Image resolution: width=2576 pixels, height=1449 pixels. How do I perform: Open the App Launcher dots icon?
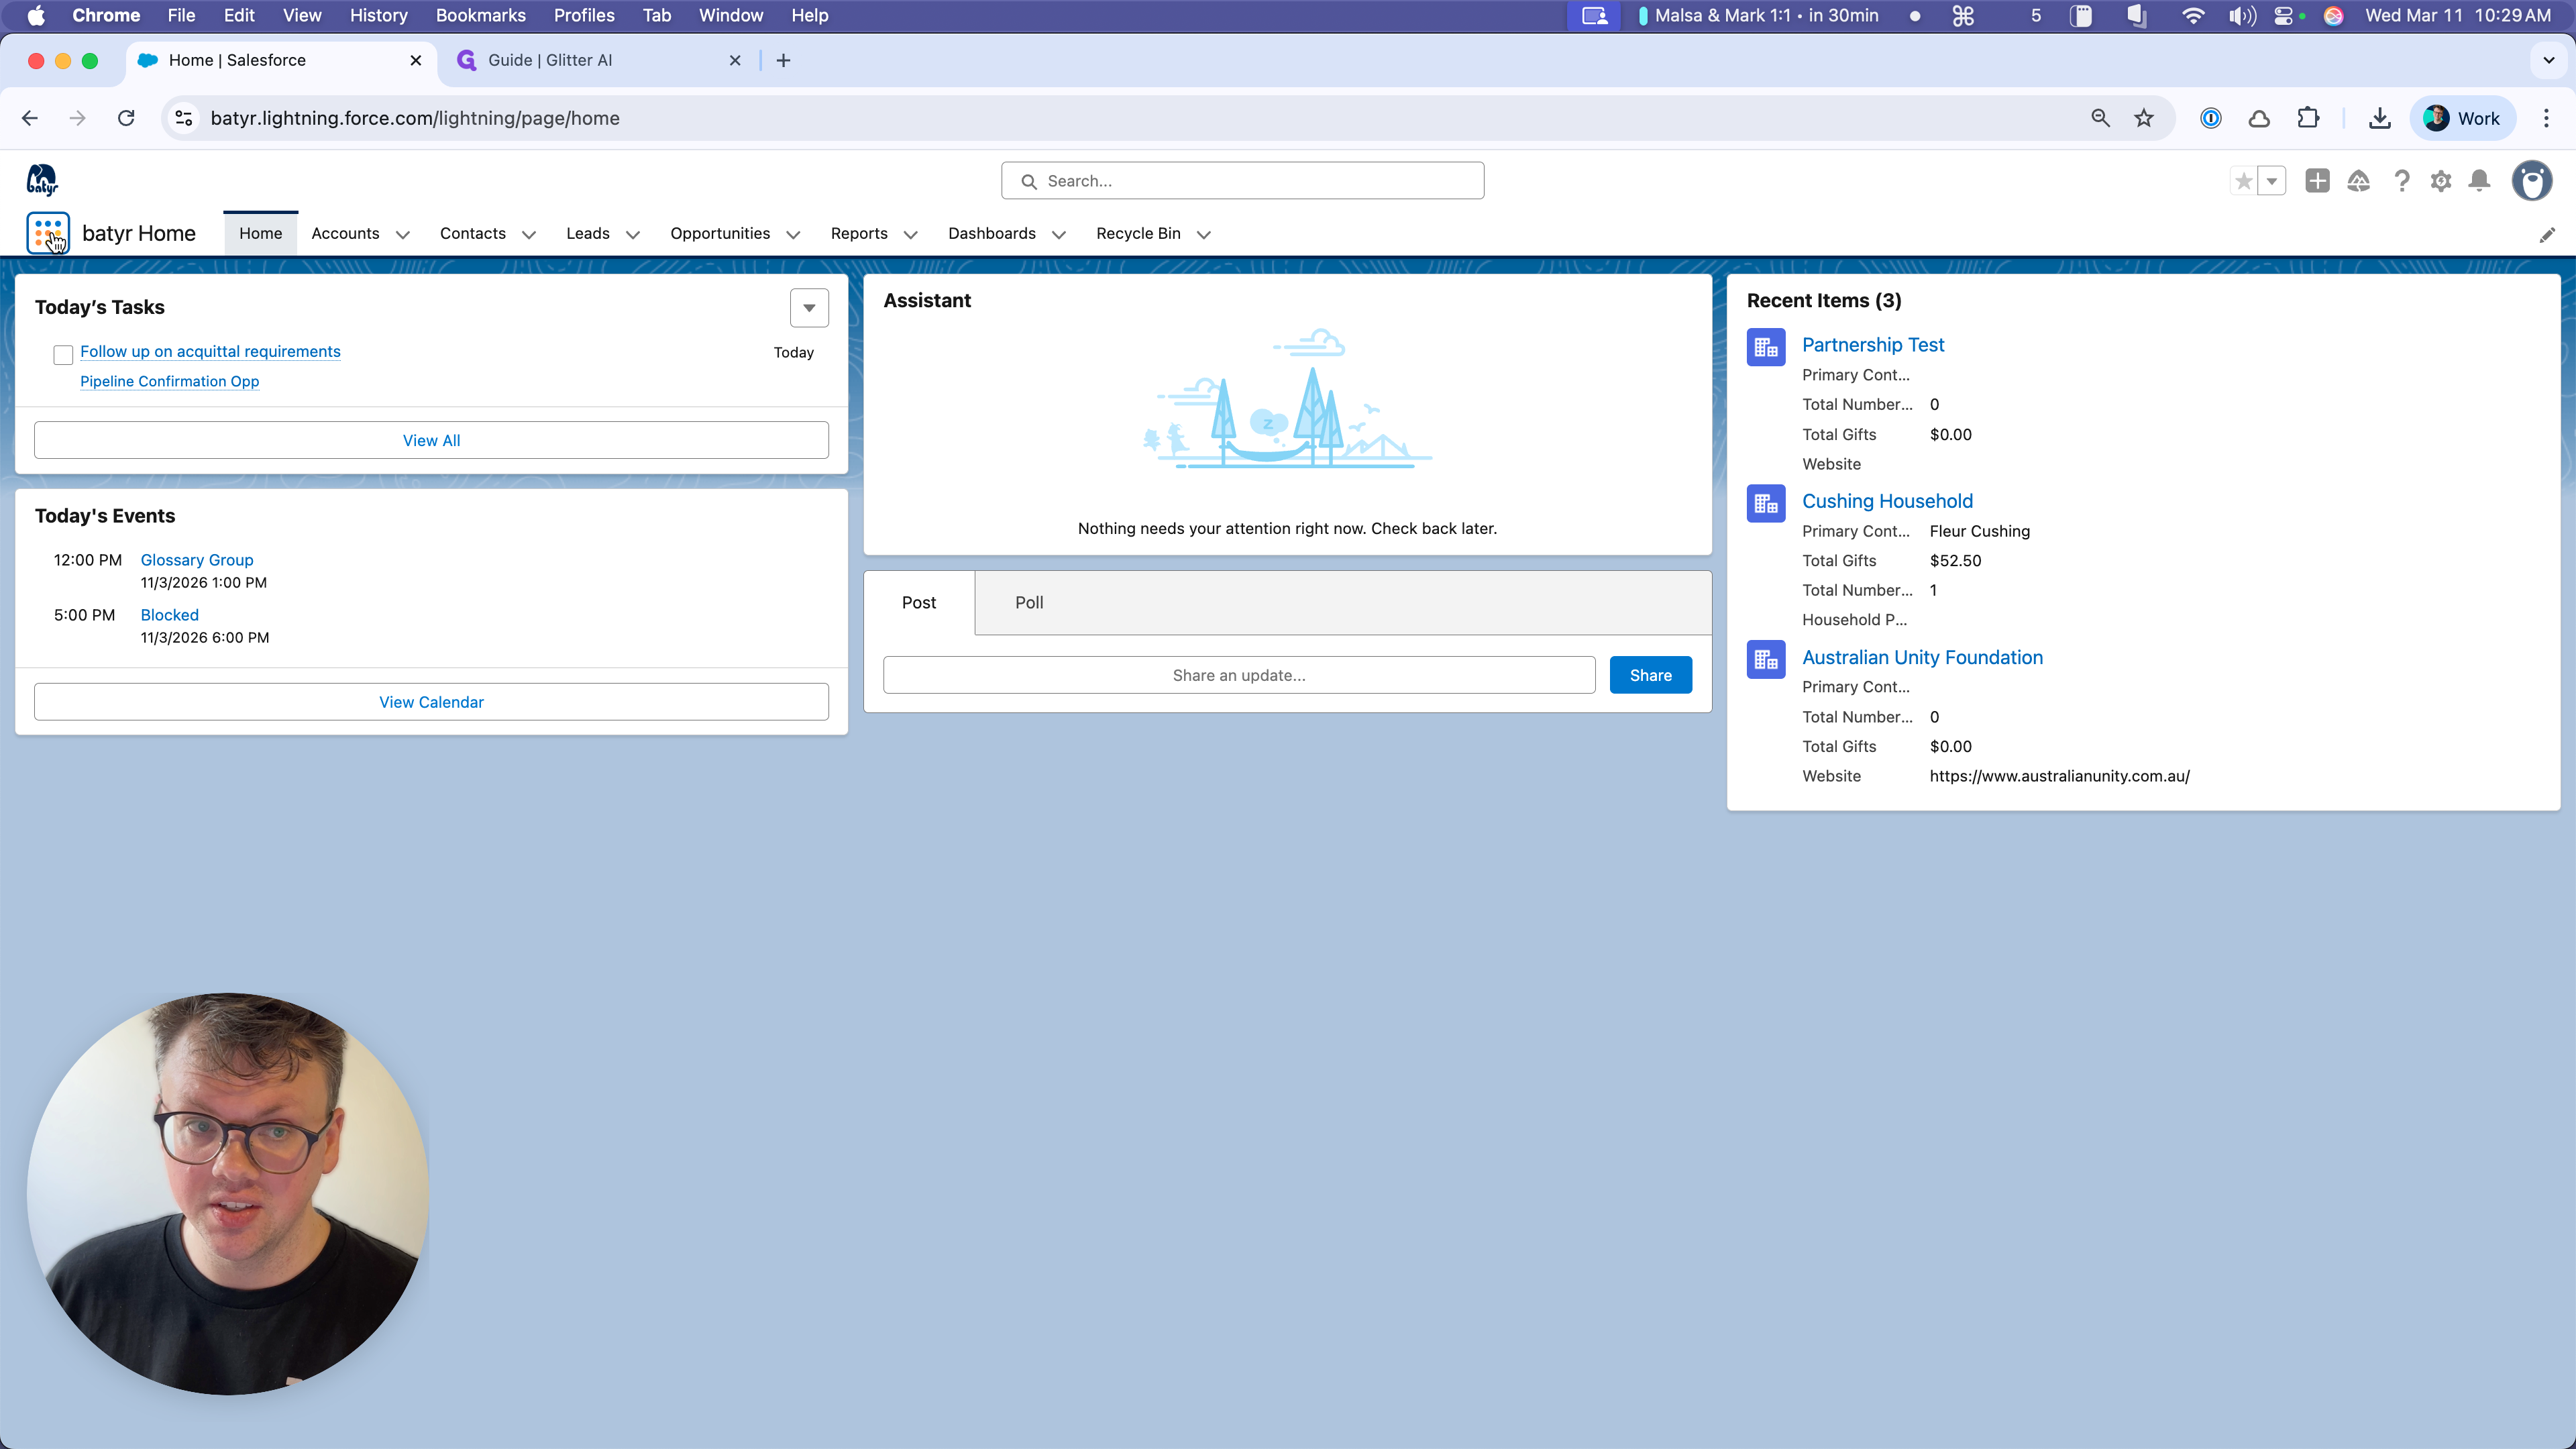(x=47, y=233)
